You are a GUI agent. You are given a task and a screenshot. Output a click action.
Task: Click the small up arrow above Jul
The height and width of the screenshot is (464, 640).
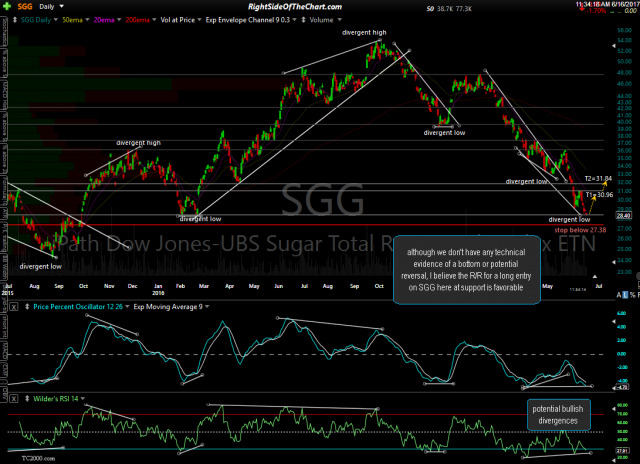point(595,277)
